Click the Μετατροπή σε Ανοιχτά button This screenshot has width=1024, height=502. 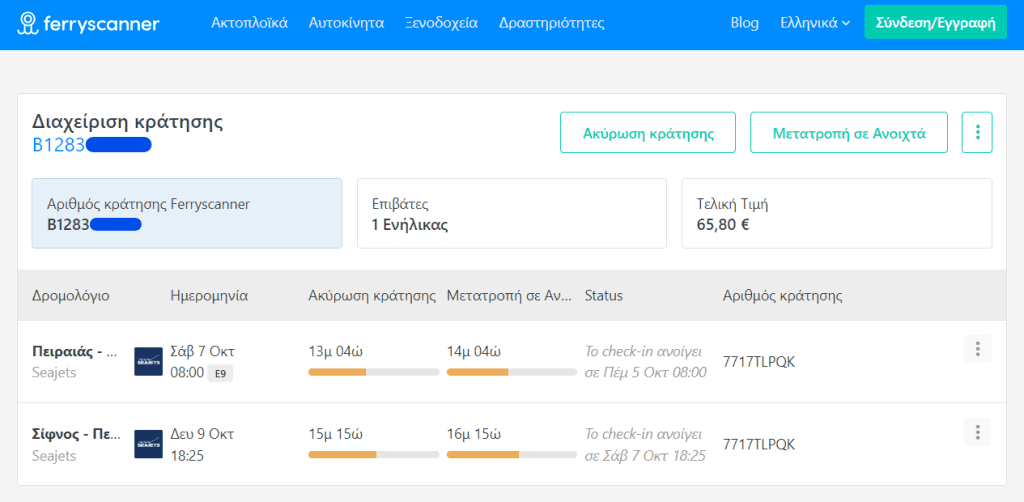coord(848,132)
